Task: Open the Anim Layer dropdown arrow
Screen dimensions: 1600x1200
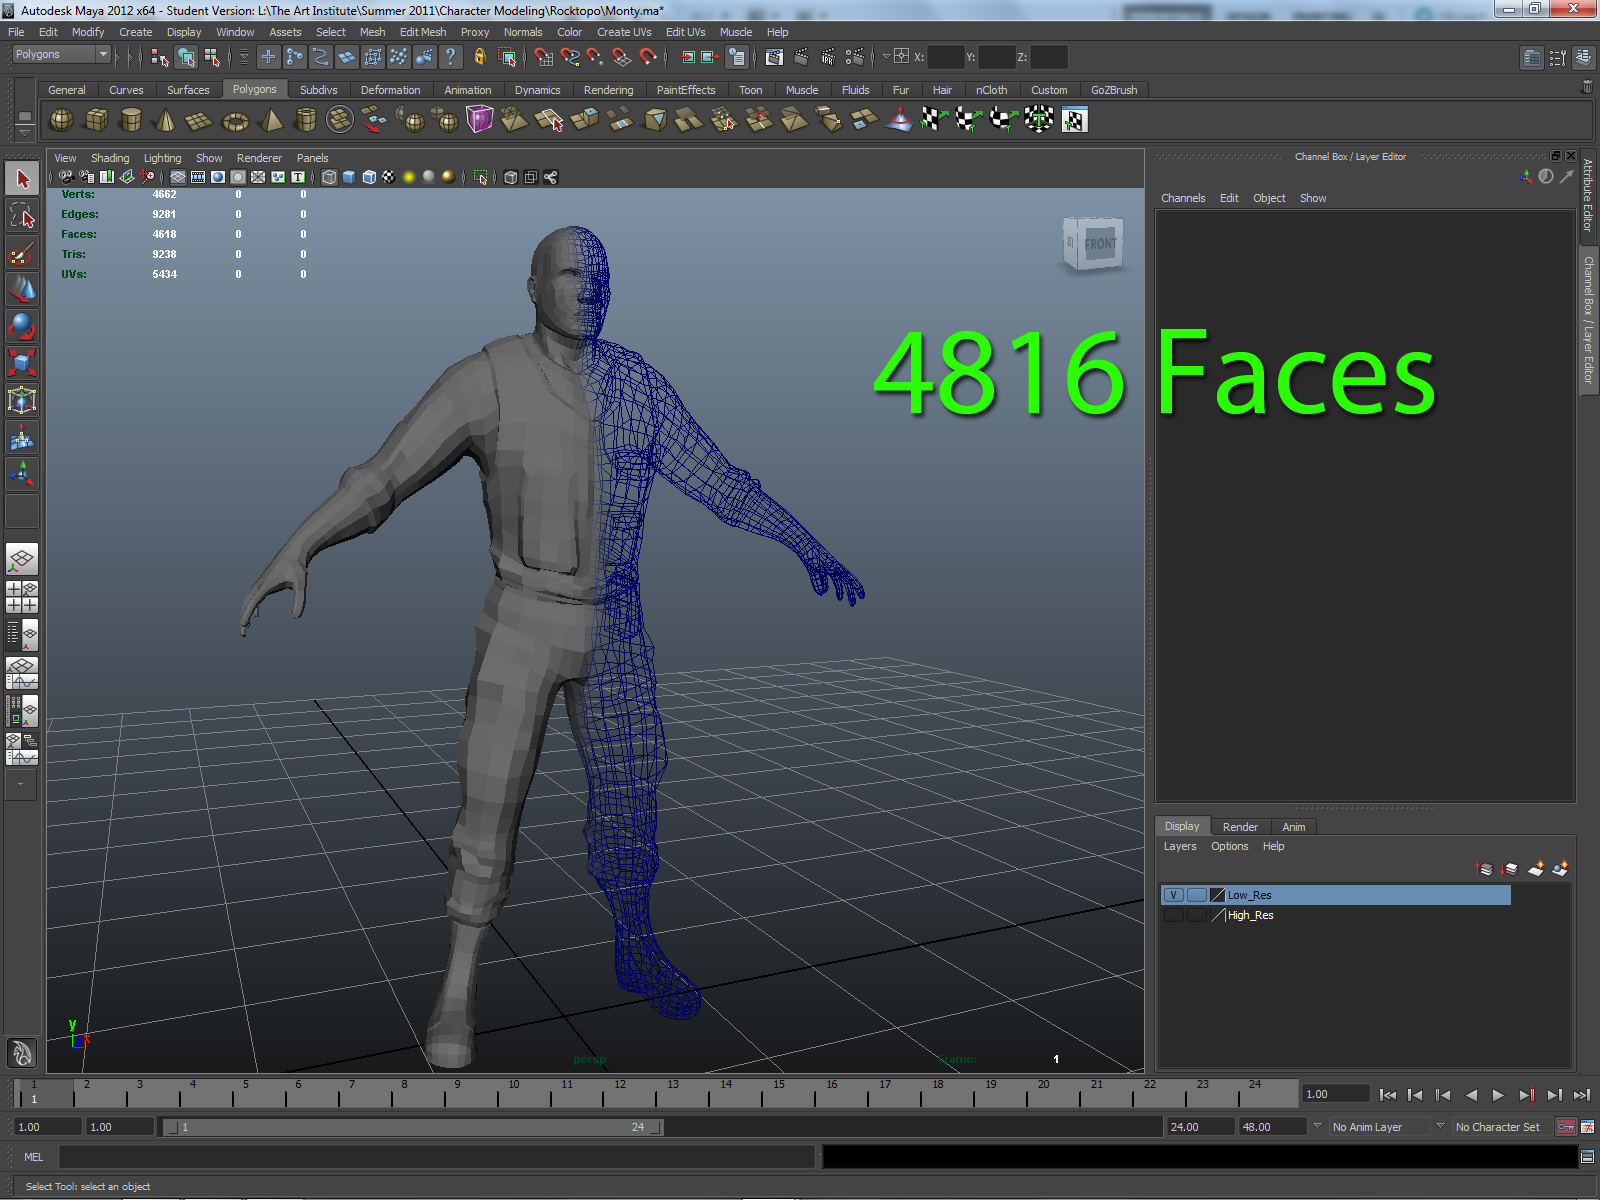Action: coord(1317,1126)
